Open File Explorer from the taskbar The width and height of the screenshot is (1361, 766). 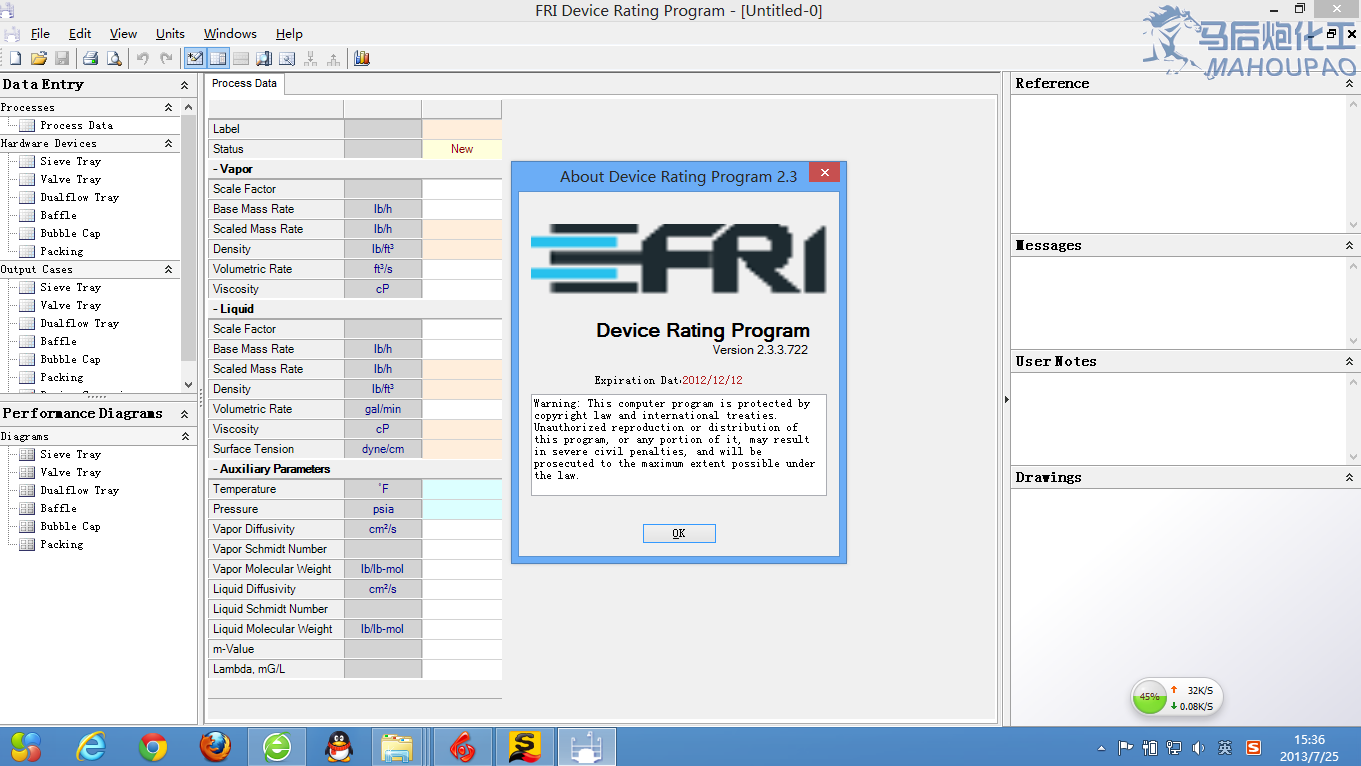click(398, 747)
